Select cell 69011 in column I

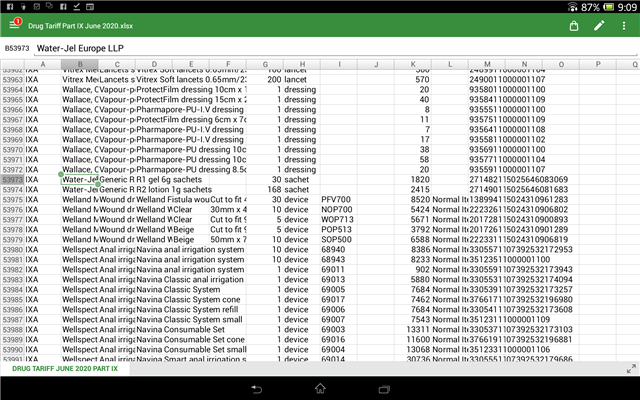(339, 269)
